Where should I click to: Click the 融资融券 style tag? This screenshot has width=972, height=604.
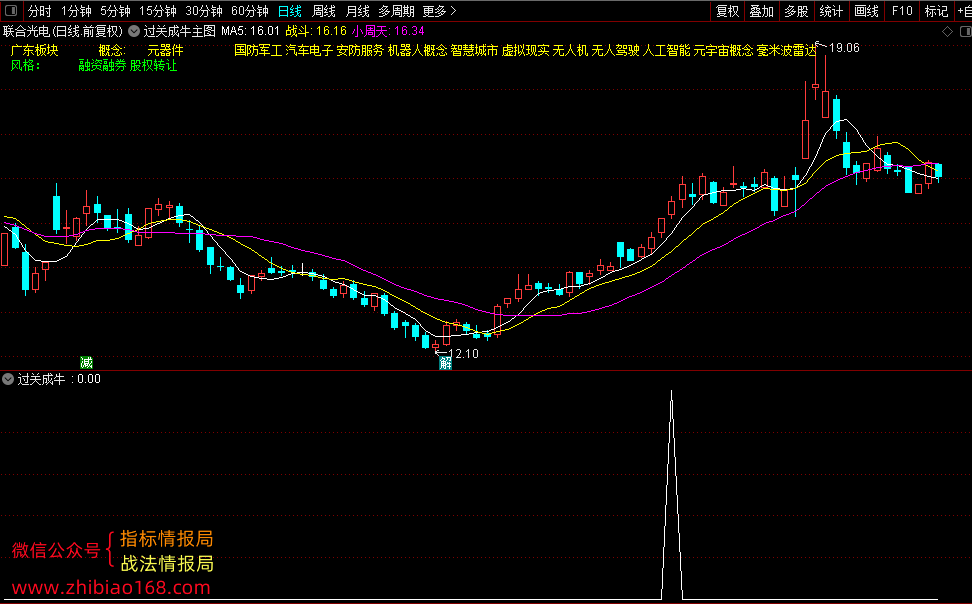point(102,65)
